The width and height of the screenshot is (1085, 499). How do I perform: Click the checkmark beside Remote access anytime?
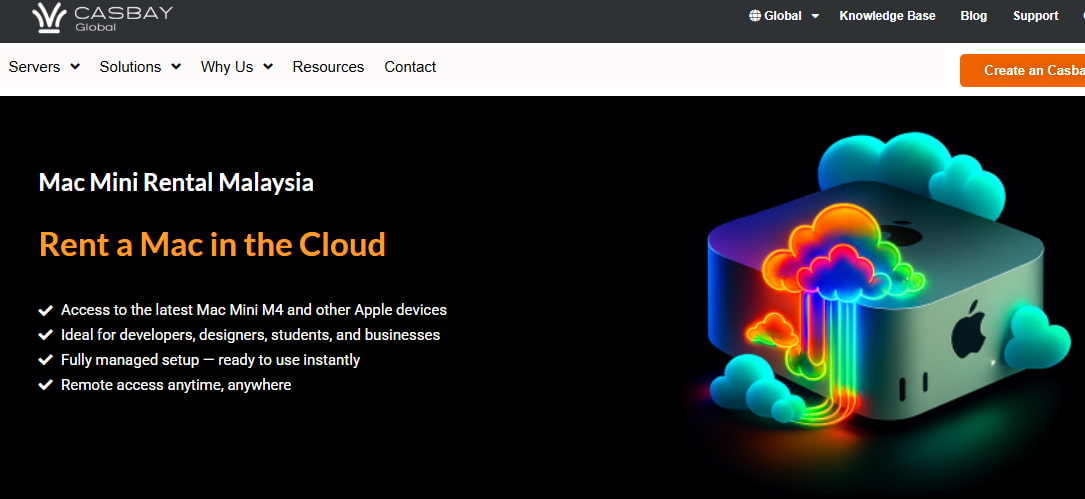[45, 385]
